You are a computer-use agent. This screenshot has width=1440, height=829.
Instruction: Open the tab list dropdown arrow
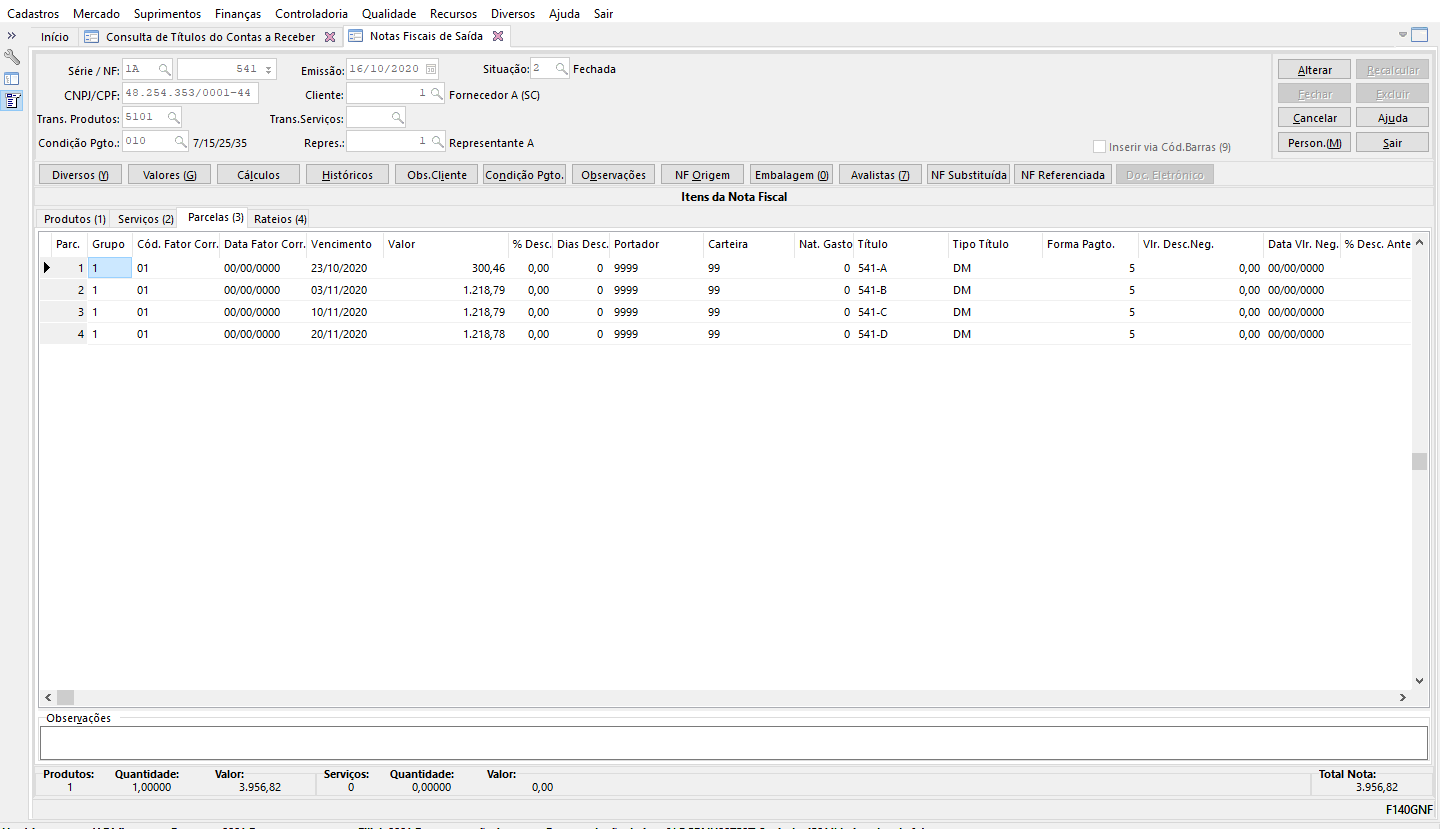pyautogui.click(x=1402, y=35)
